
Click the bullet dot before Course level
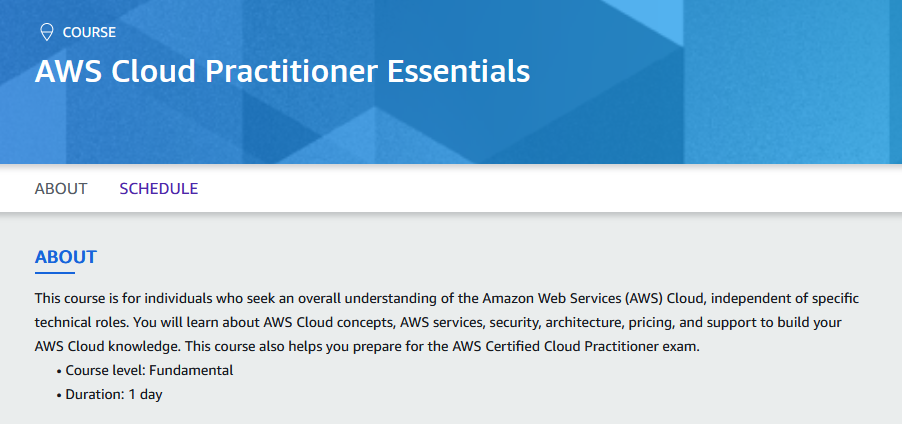[x=59, y=372]
